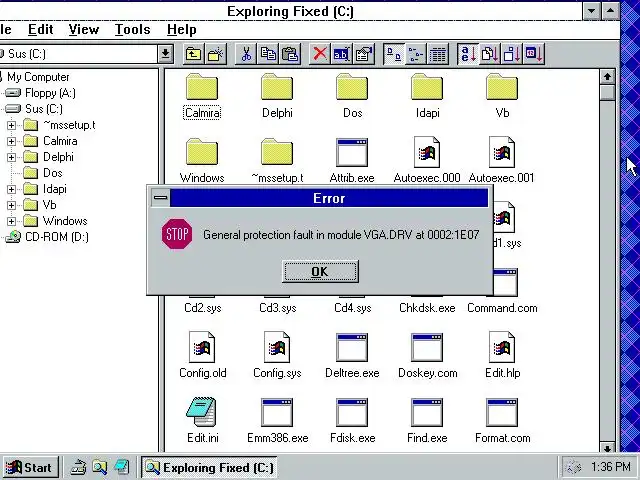Open the Start menu
Viewport: 640px width, 480px height.
[x=30, y=467]
